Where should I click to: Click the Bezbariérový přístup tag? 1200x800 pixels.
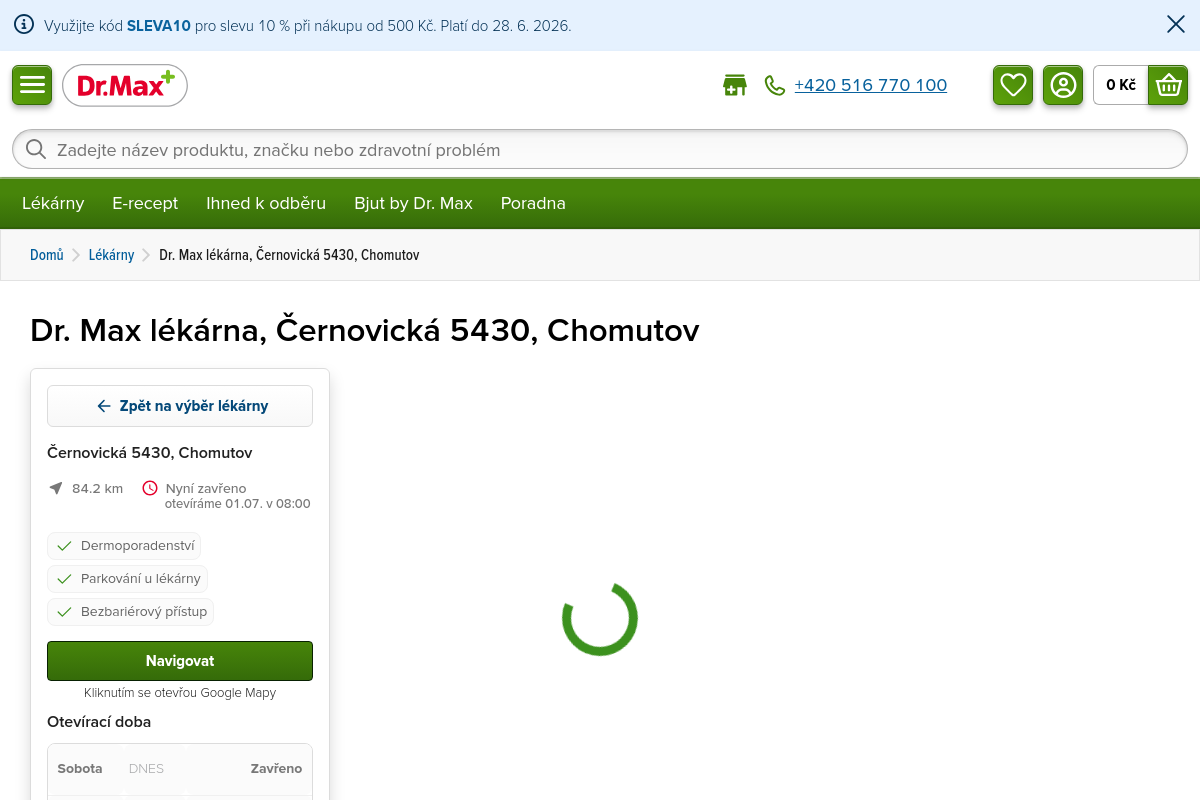pos(130,612)
